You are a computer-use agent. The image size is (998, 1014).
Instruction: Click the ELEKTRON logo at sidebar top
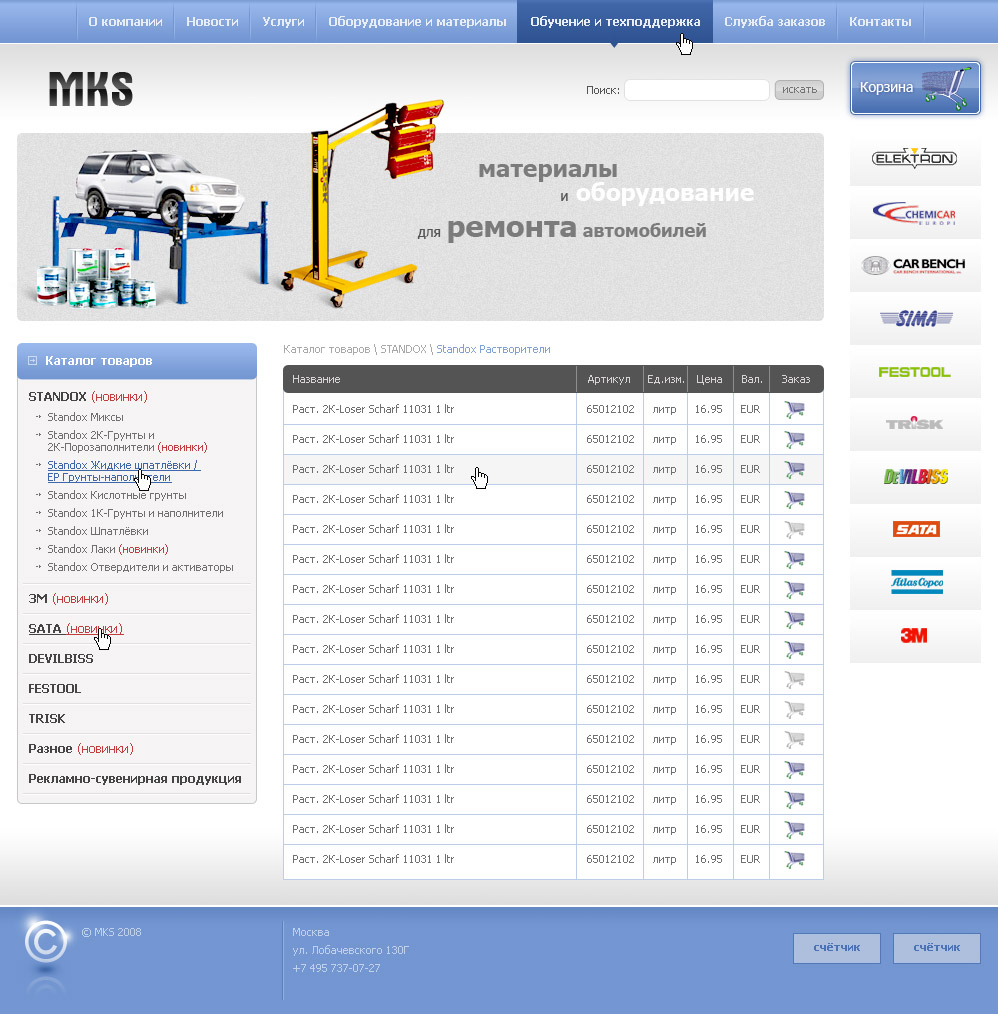coord(914,158)
